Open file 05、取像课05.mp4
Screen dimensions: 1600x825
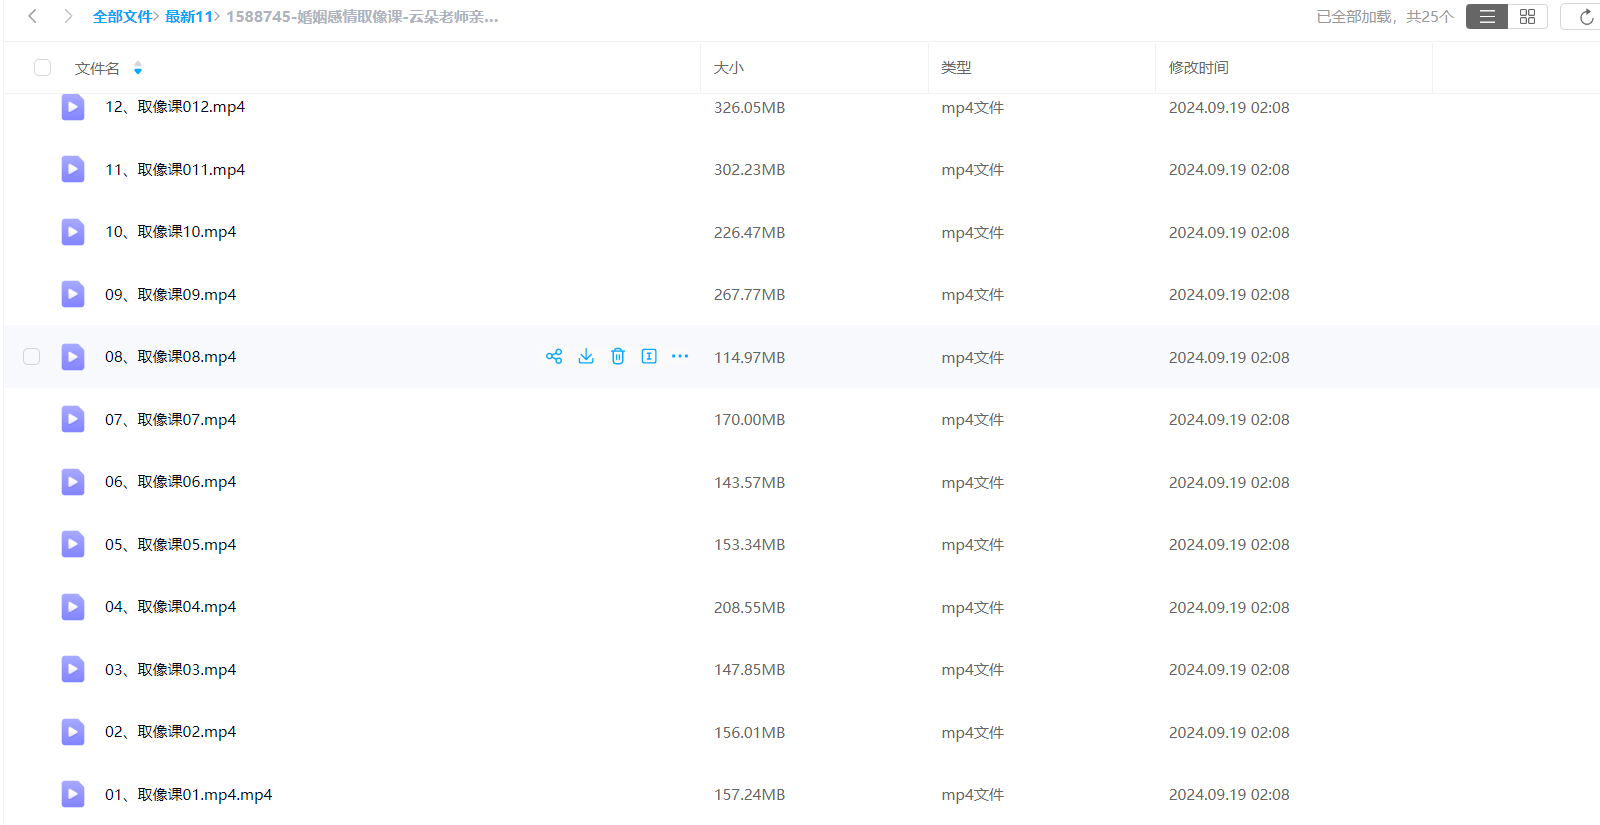(x=171, y=544)
